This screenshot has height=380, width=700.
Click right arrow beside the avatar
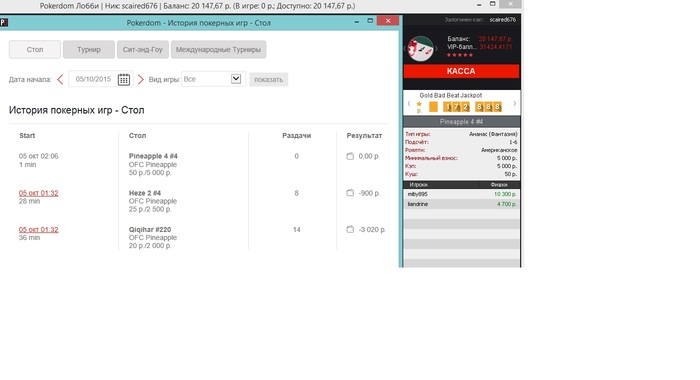[436, 48]
